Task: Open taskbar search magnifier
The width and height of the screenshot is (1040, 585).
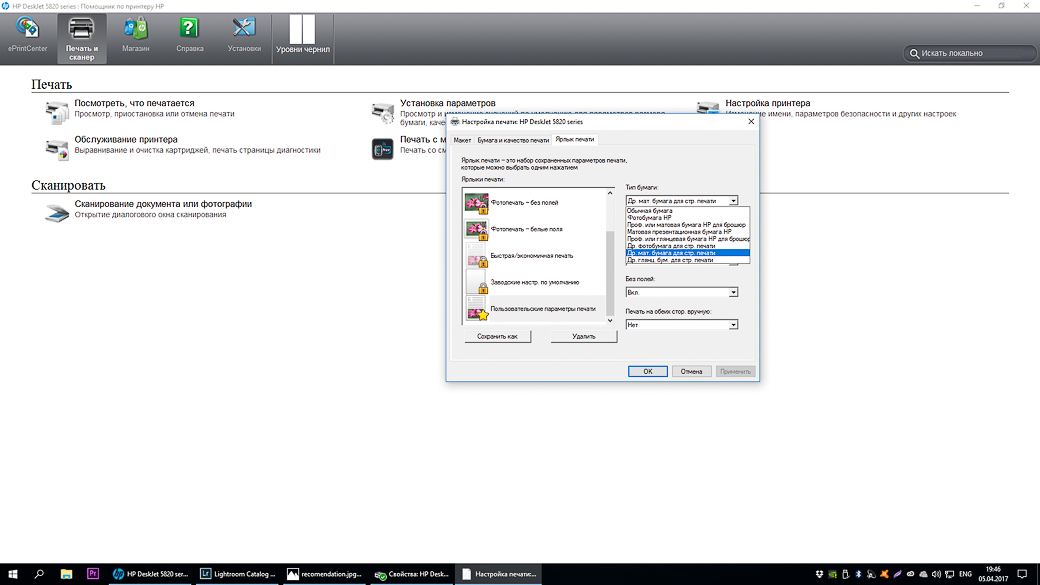Action: tap(39, 574)
